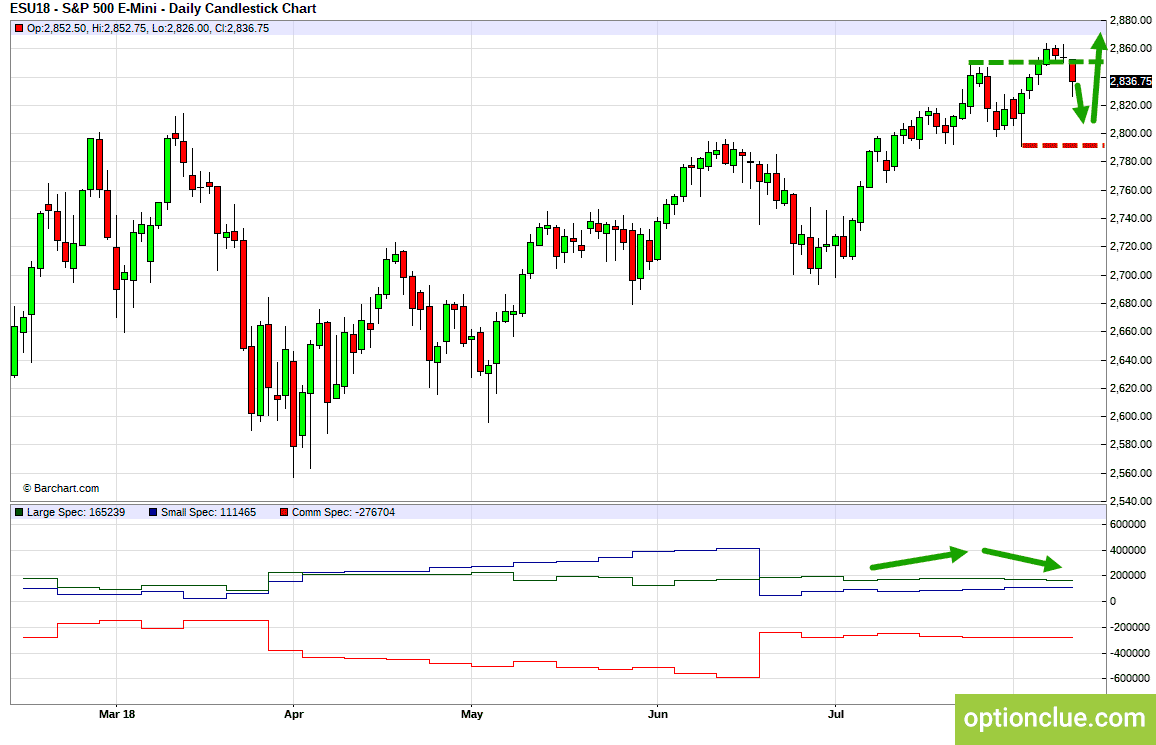Viewport: 1156px width, 745px height.
Task: Click the Apr date label
Action: [x=293, y=714]
